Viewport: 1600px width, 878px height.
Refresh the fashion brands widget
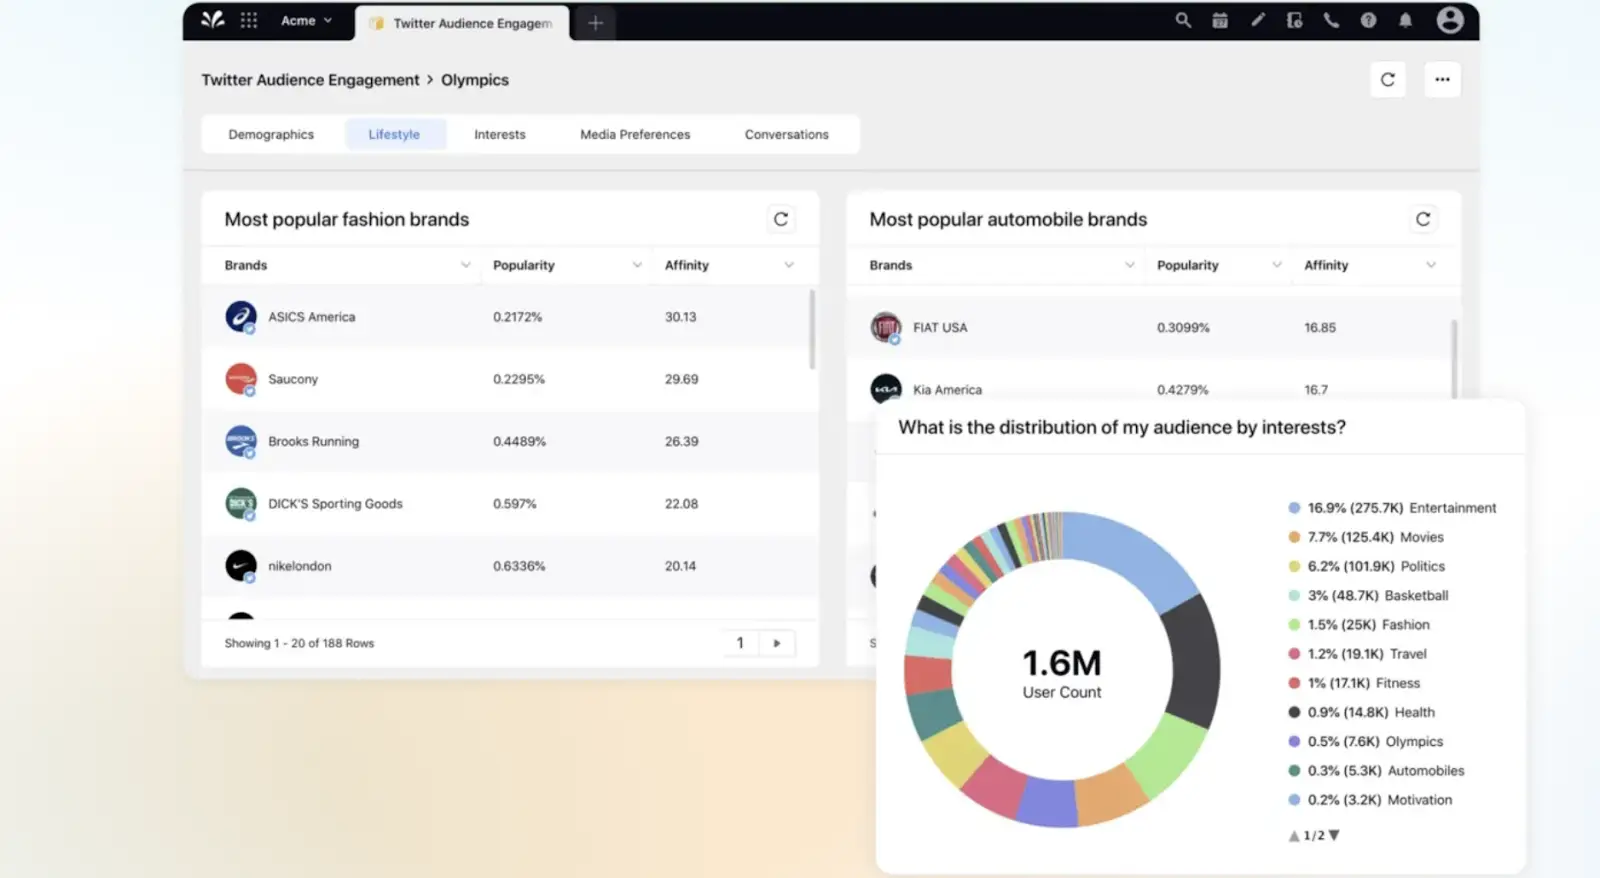pyautogui.click(x=781, y=219)
